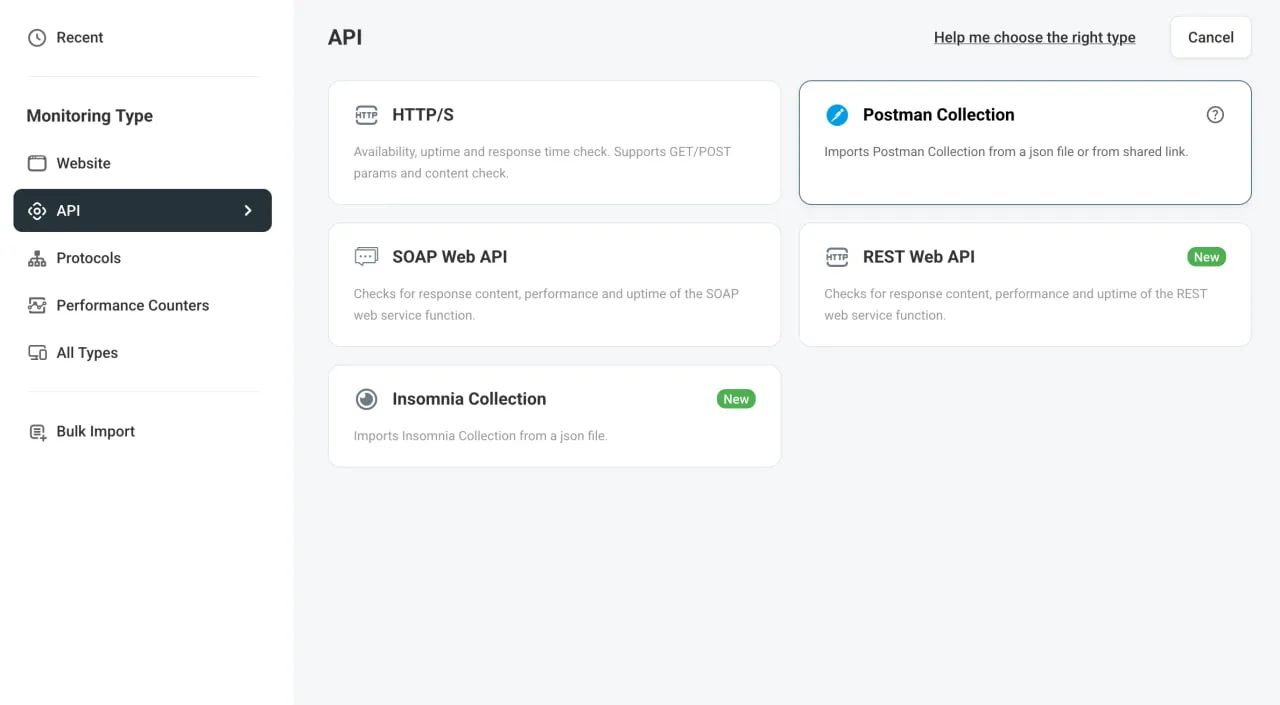Click the HTTP/S monitor icon
1280x705 pixels.
366,114
